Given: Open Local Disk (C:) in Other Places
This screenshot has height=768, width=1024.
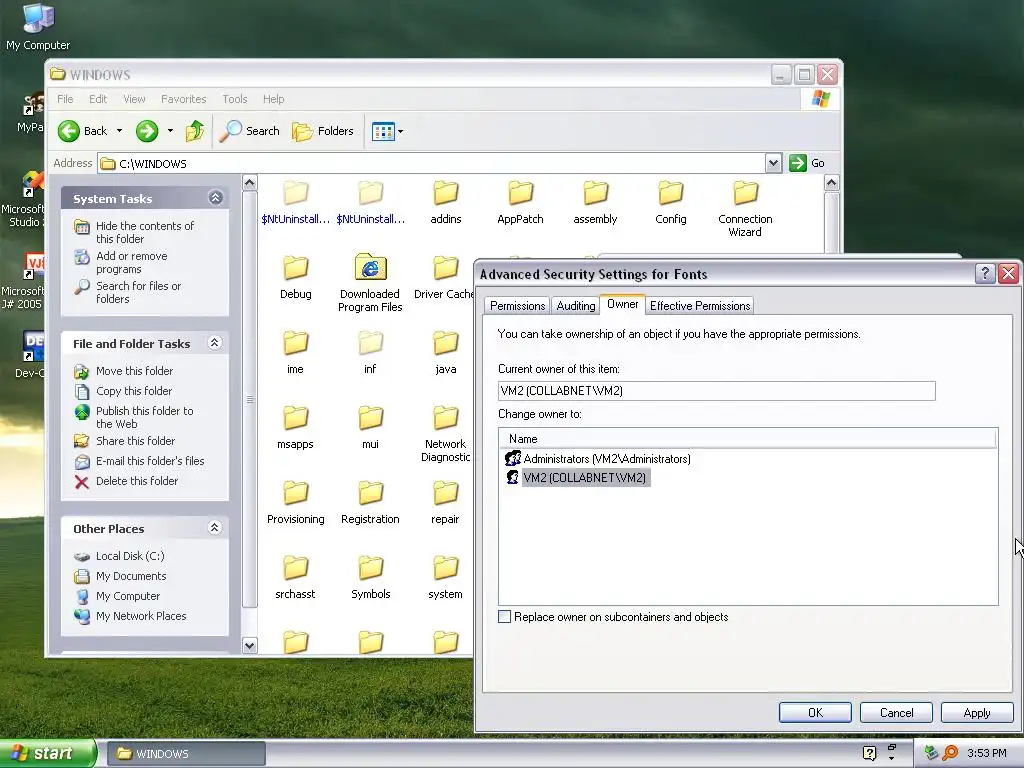Looking at the screenshot, I should click(130, 556).
